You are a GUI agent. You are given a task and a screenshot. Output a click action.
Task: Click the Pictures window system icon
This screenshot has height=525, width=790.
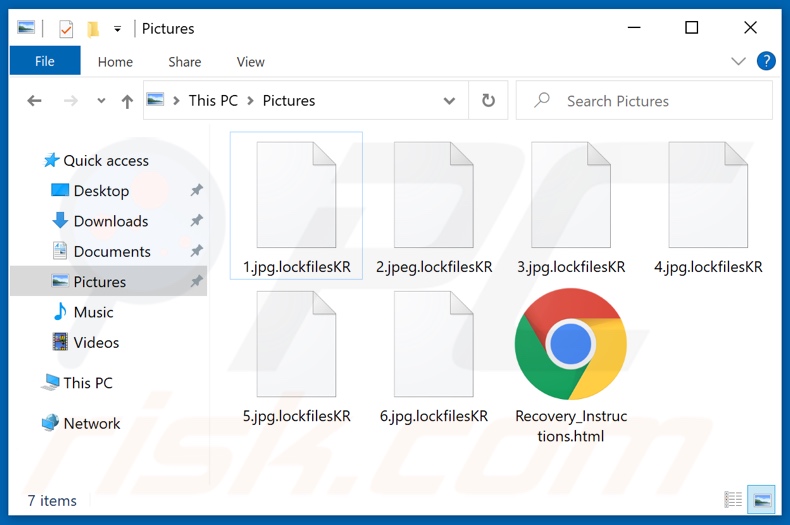click(x=26, y=27)
